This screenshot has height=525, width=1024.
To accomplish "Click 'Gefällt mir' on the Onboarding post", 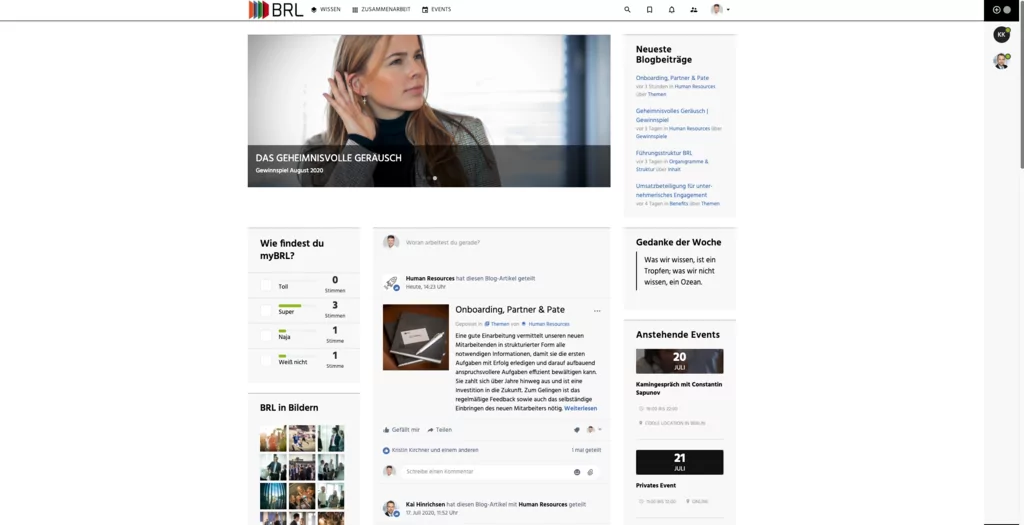I will (401, 430).
